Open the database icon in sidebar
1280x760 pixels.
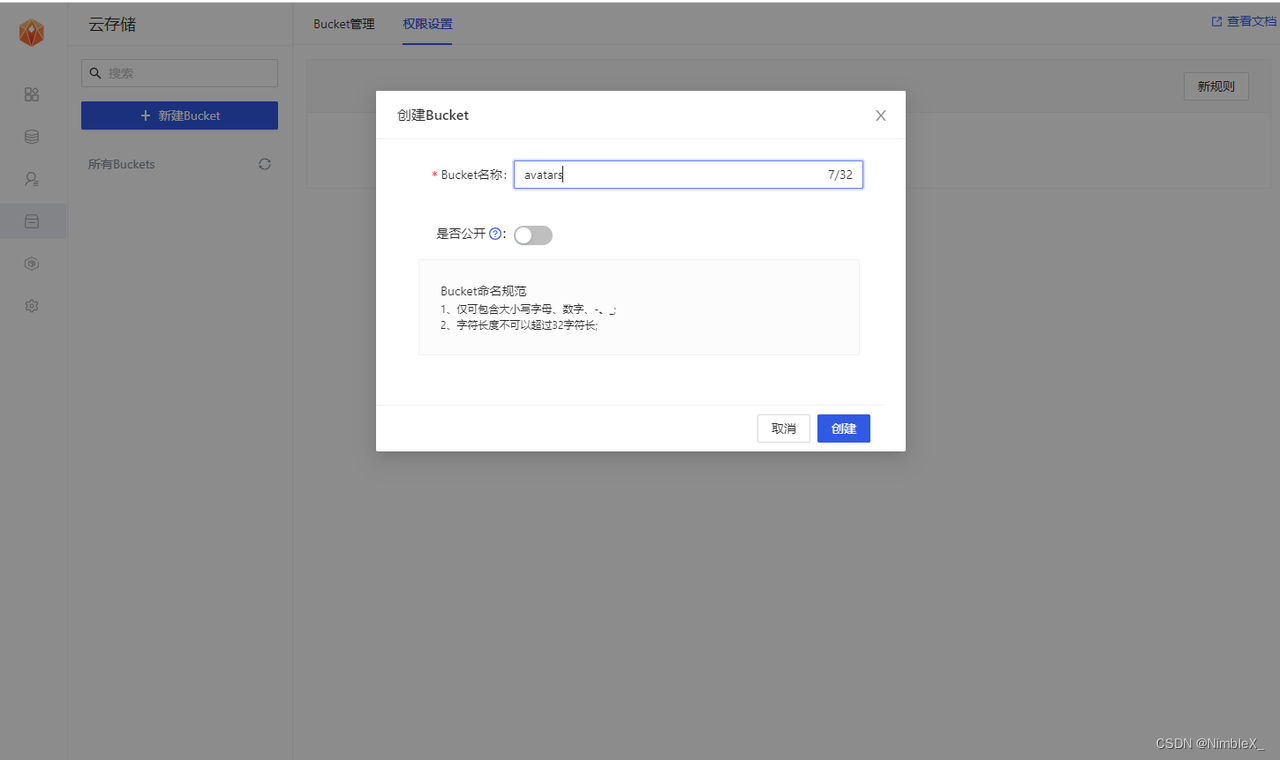[31, 136]
